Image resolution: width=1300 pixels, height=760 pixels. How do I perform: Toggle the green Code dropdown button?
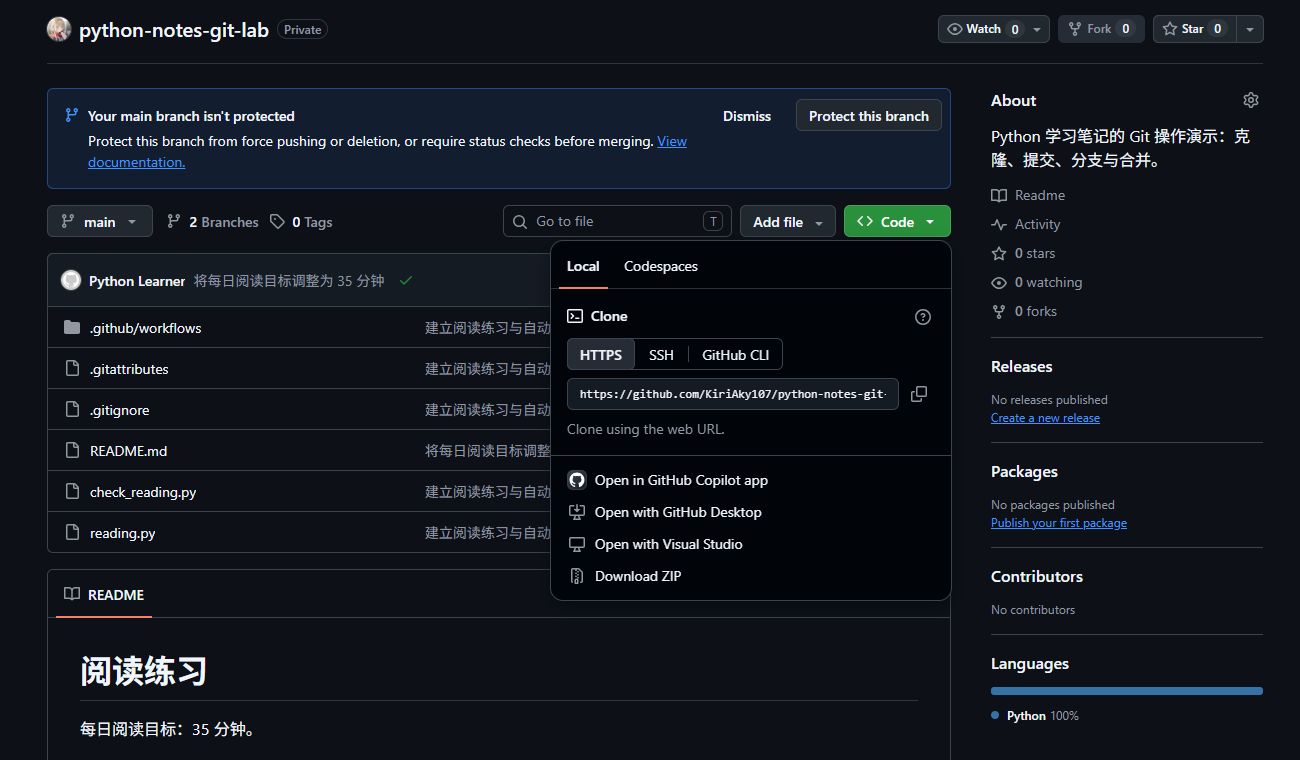[x=897, y=222]
